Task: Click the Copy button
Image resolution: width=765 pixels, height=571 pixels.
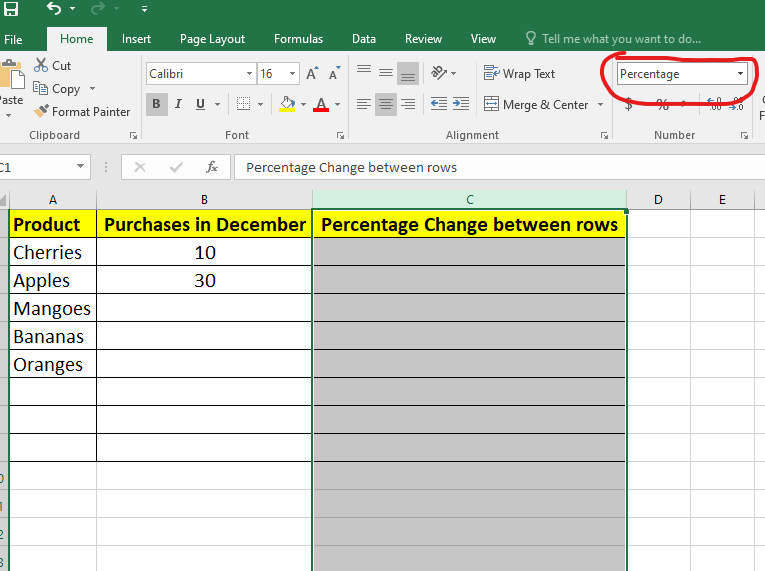Action: click(58, 89)
